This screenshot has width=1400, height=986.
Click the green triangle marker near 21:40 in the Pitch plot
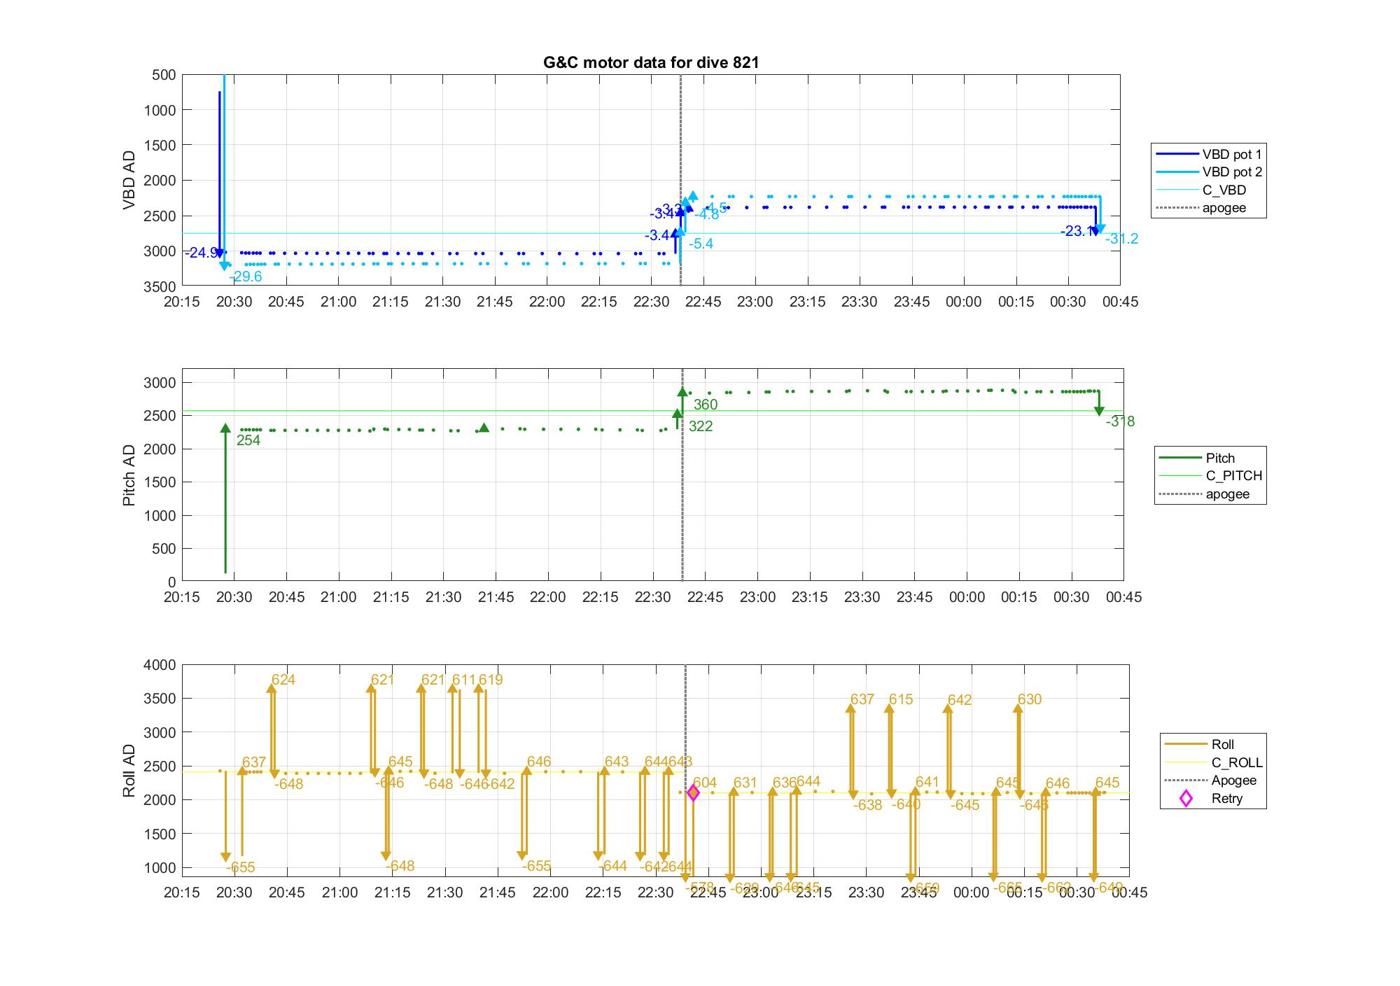point(484,428)
